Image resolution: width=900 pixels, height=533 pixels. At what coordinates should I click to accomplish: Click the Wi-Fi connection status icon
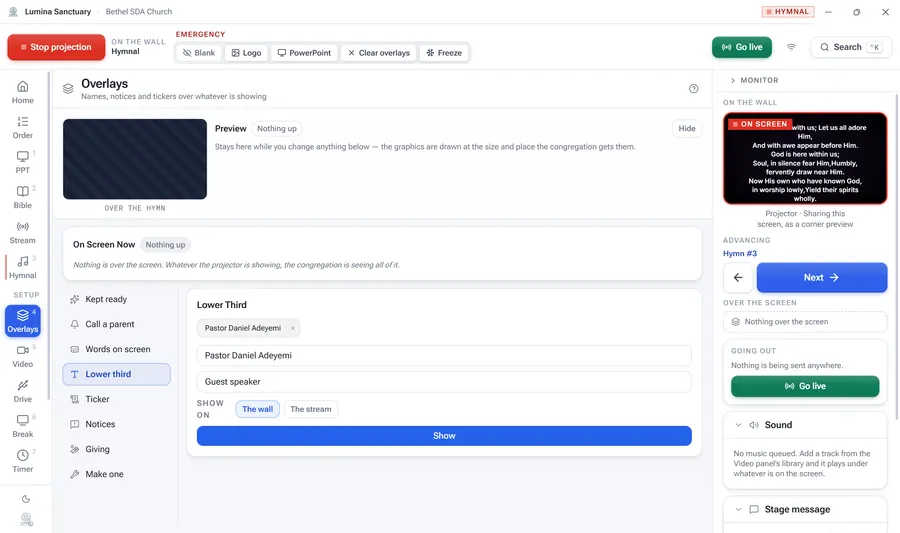(791, 47)
